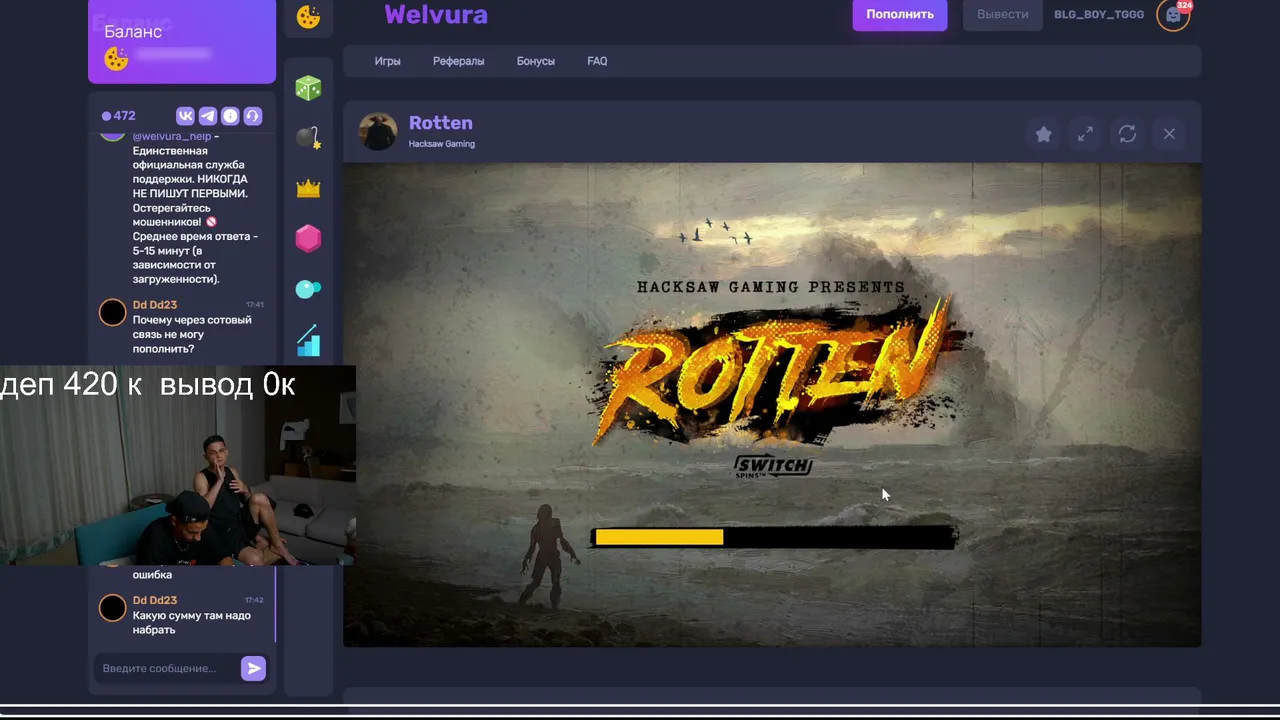Open the Бонусы tab
Image resolution: width=1280 pixels, height=720 pixels.
click(x=536, y=61)
